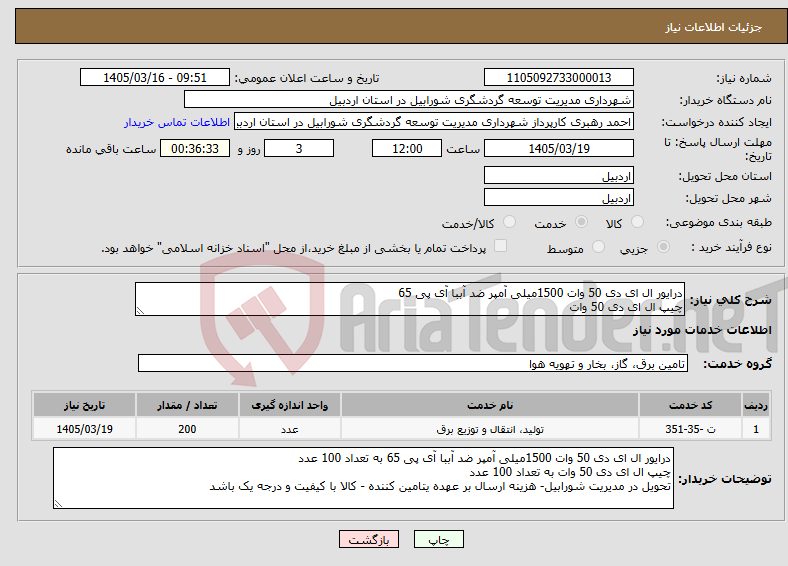Click the buyer organization name field
This screenshot has width=788, height=566.
[x=409, y=100]
